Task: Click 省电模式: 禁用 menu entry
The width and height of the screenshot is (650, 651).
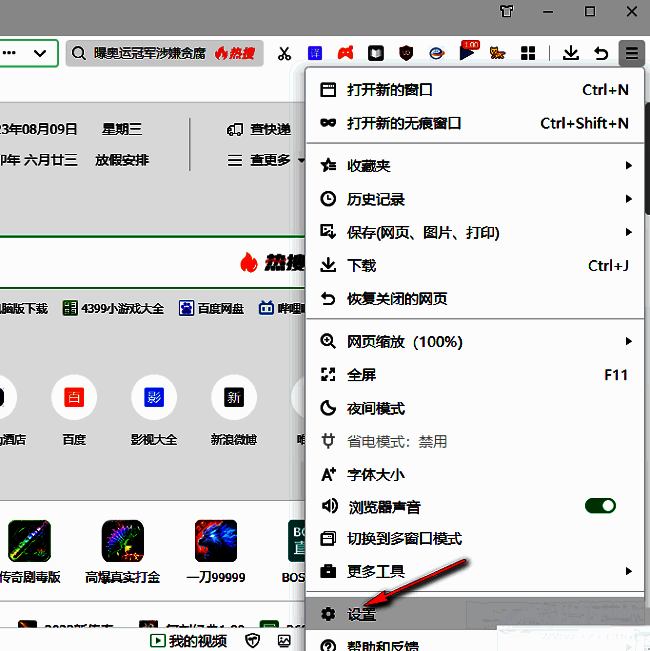Action: tap(475, 441)
